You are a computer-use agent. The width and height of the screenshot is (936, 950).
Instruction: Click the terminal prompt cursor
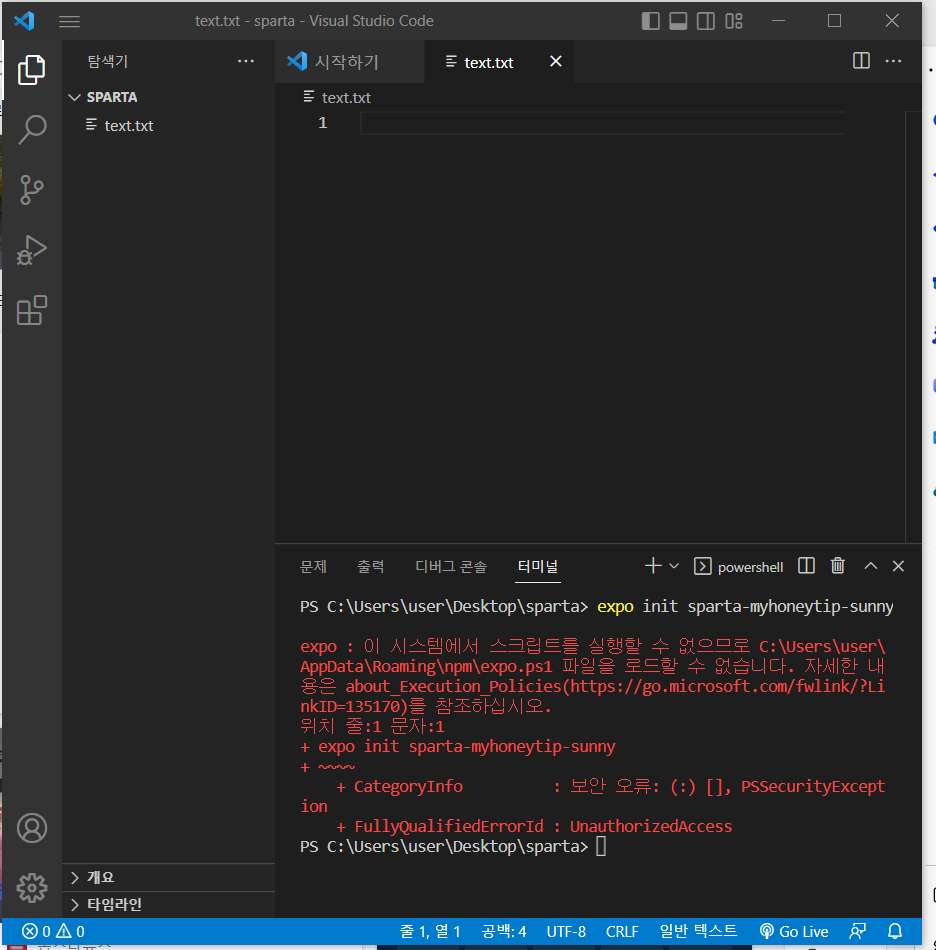click(601, 846)
